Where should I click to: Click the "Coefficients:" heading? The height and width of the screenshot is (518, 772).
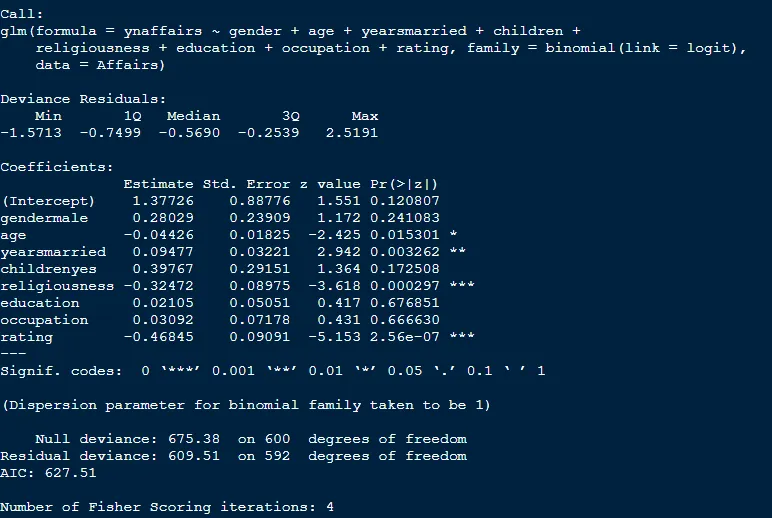coord(58,167)
